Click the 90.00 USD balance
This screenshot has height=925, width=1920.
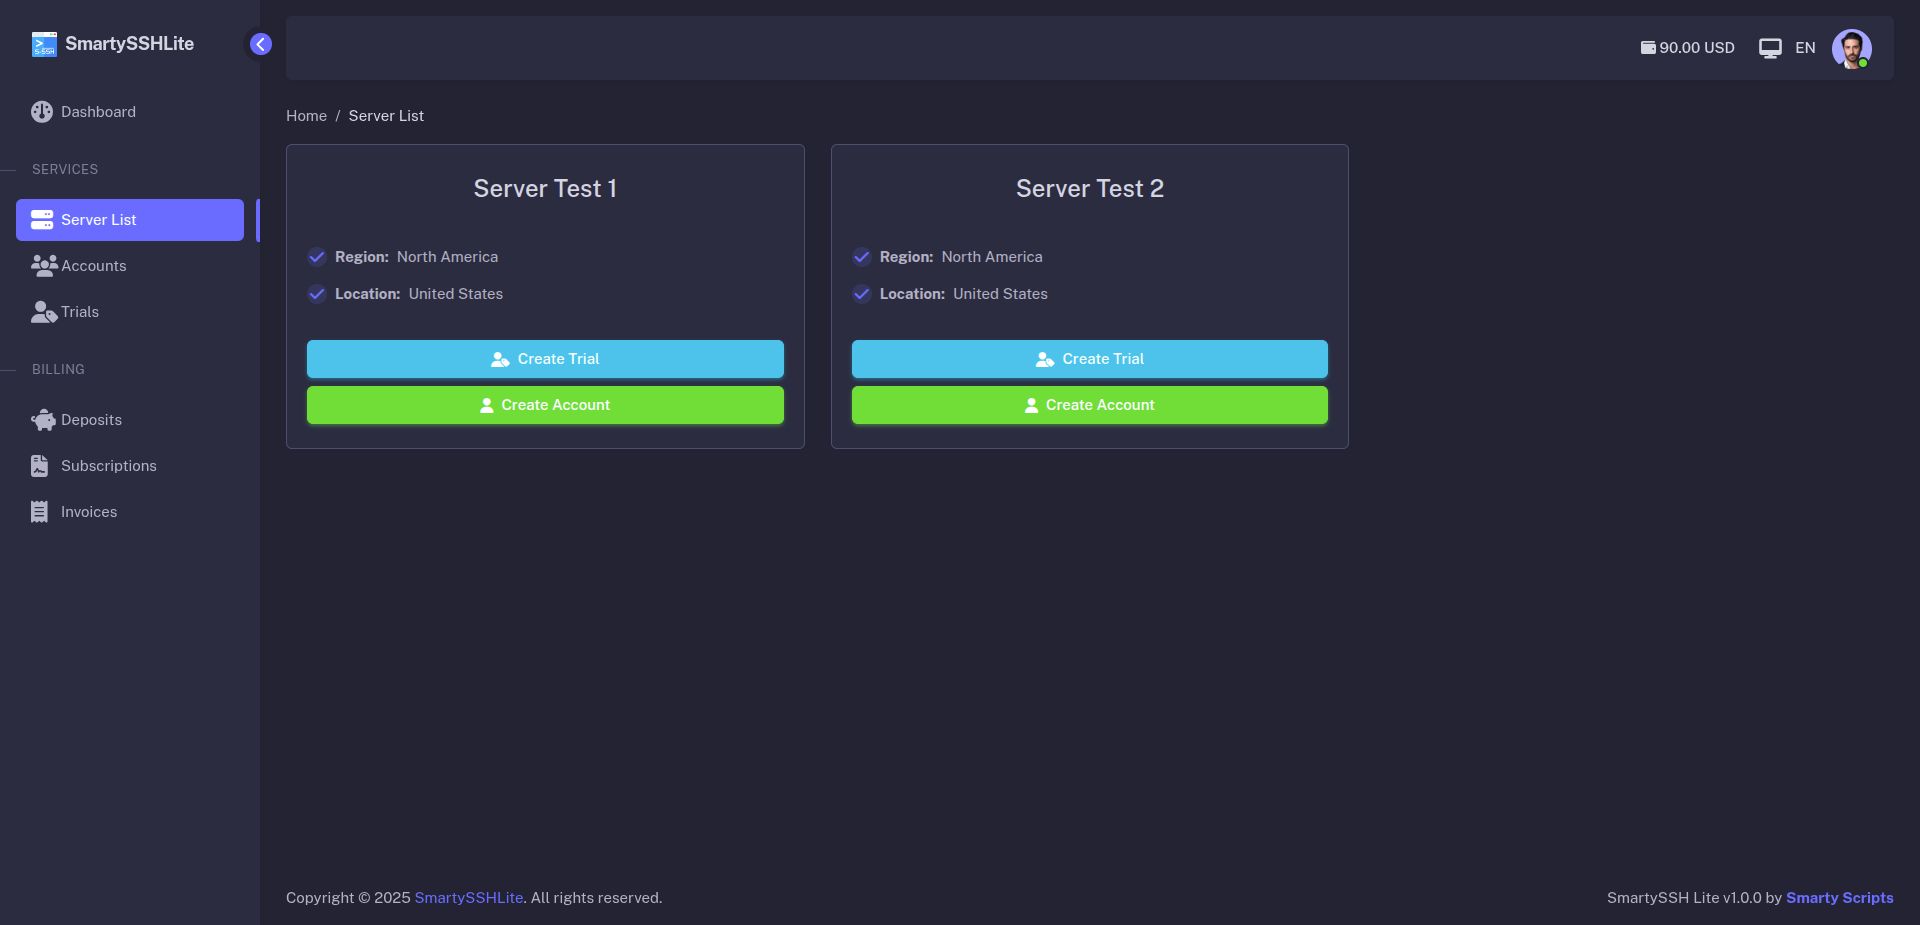pyautogui.click(x=1697, y=48)
